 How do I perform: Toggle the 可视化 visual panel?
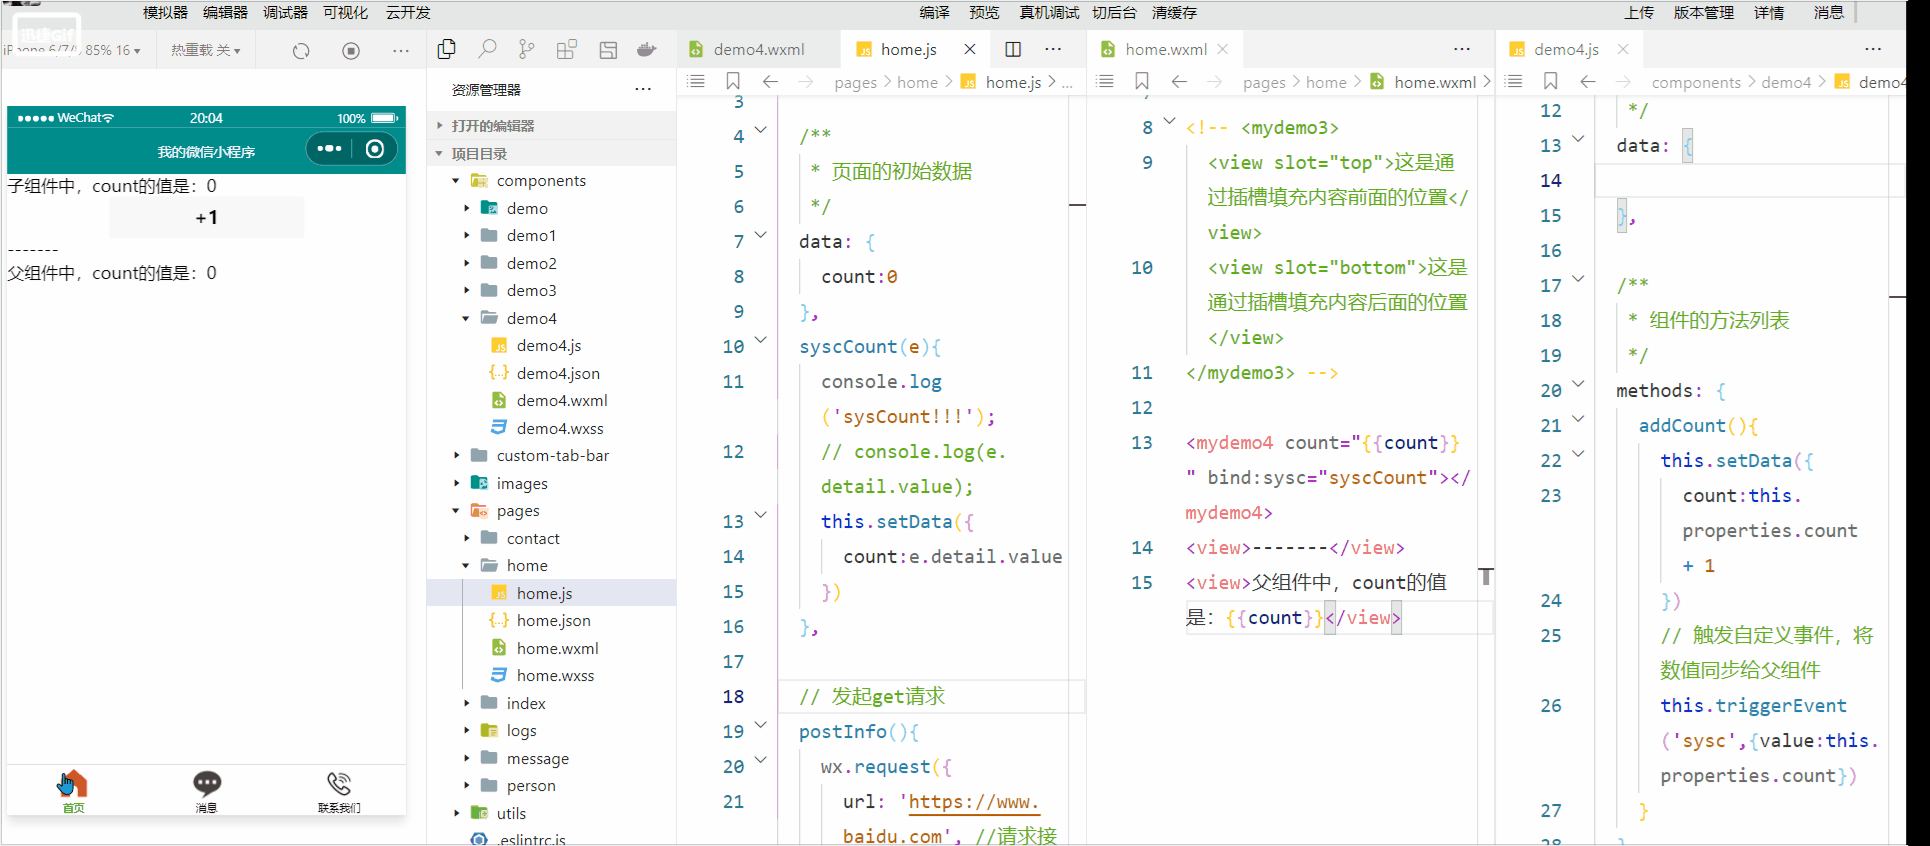click(345, 12)
